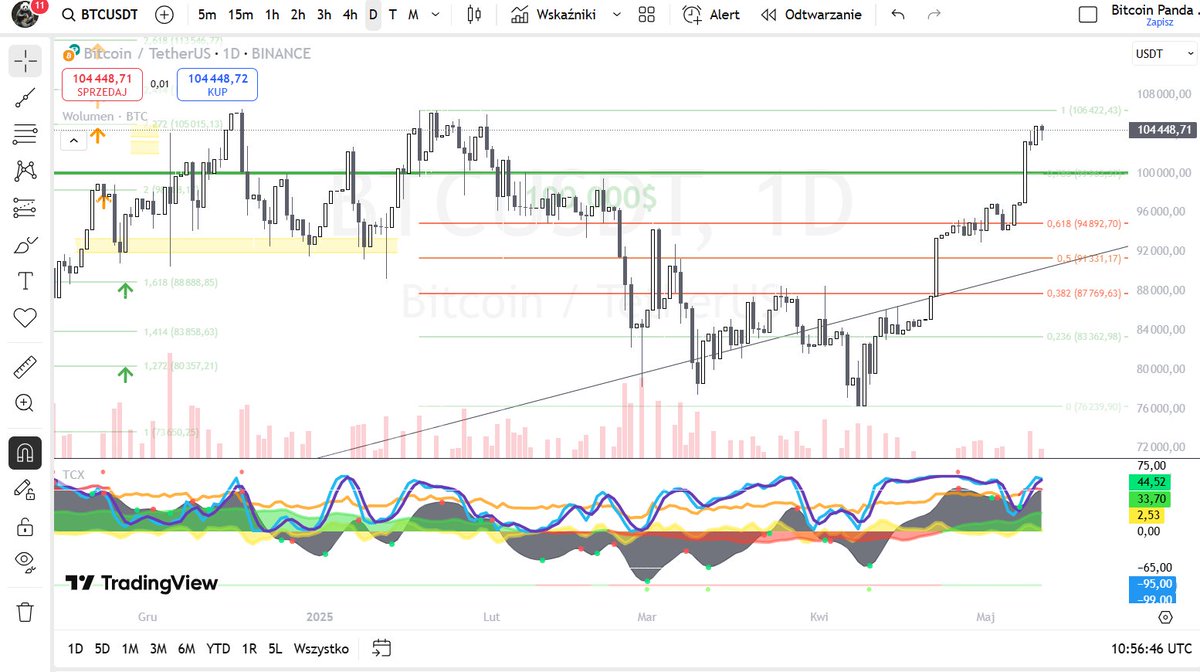Click the TradingView logo

click(141, 583)
